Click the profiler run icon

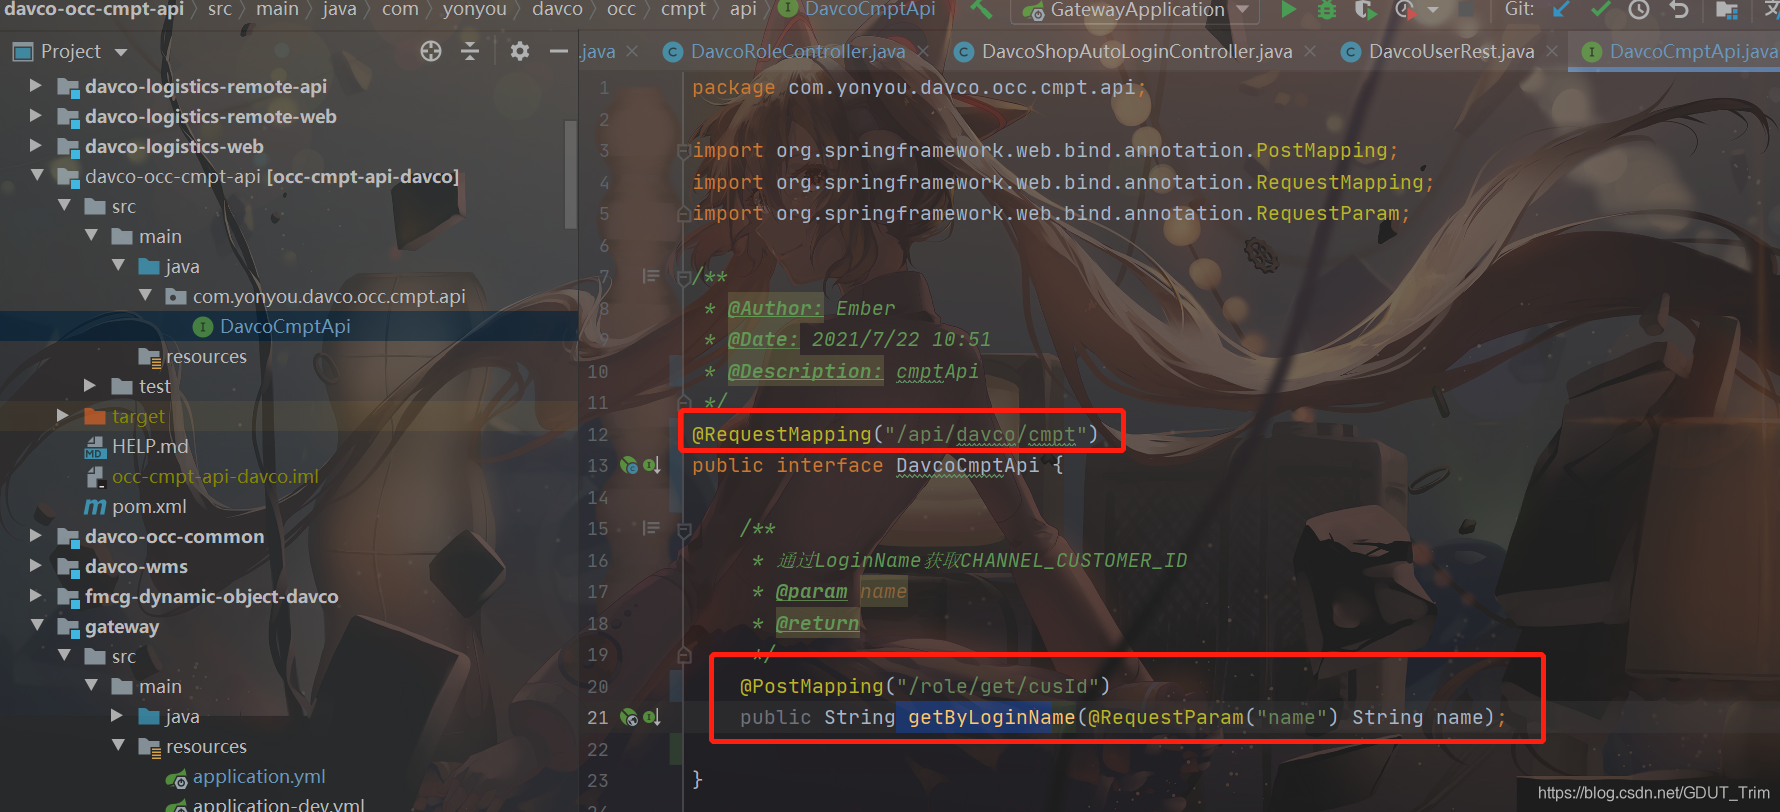tap(1405, 10)
